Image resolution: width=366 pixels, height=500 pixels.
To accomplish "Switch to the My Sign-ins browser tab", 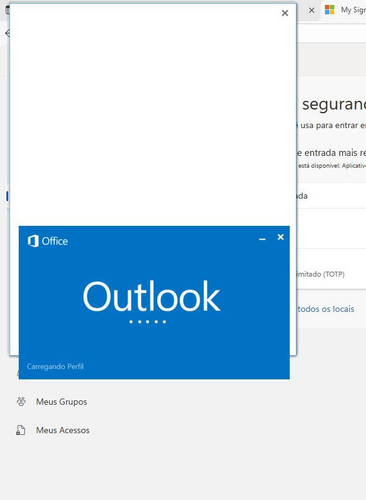I will point(345,10).
